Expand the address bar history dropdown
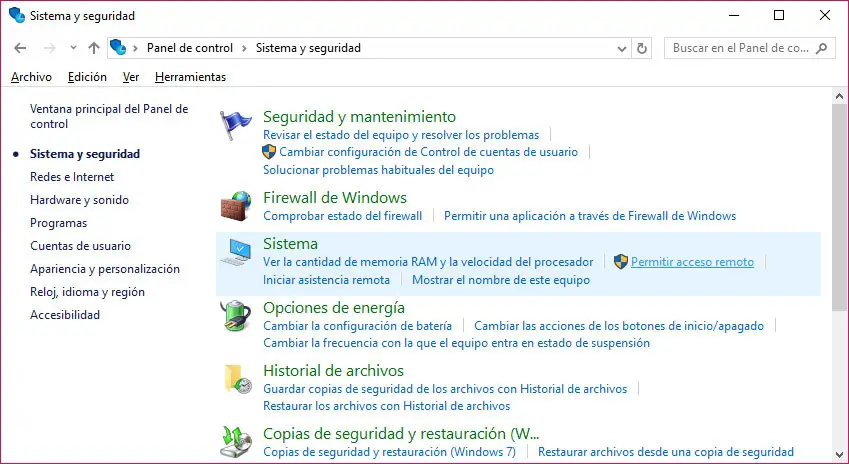The height and width of the screenshot is (464, 849). click(x=622, y=49)
